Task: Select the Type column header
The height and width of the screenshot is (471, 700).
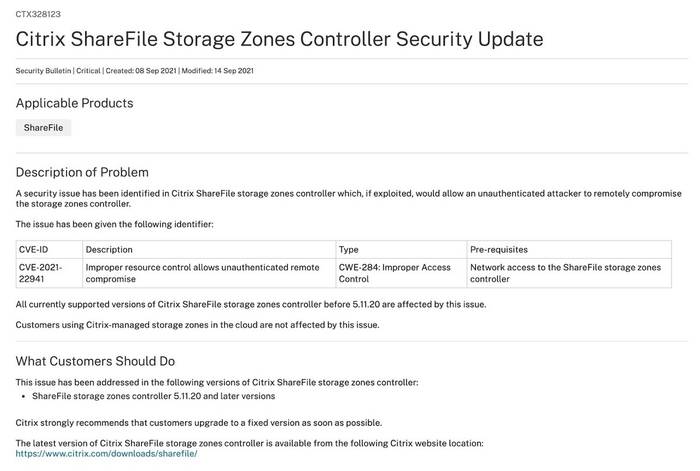Action: pyautogui.click(x=401, y=250)
